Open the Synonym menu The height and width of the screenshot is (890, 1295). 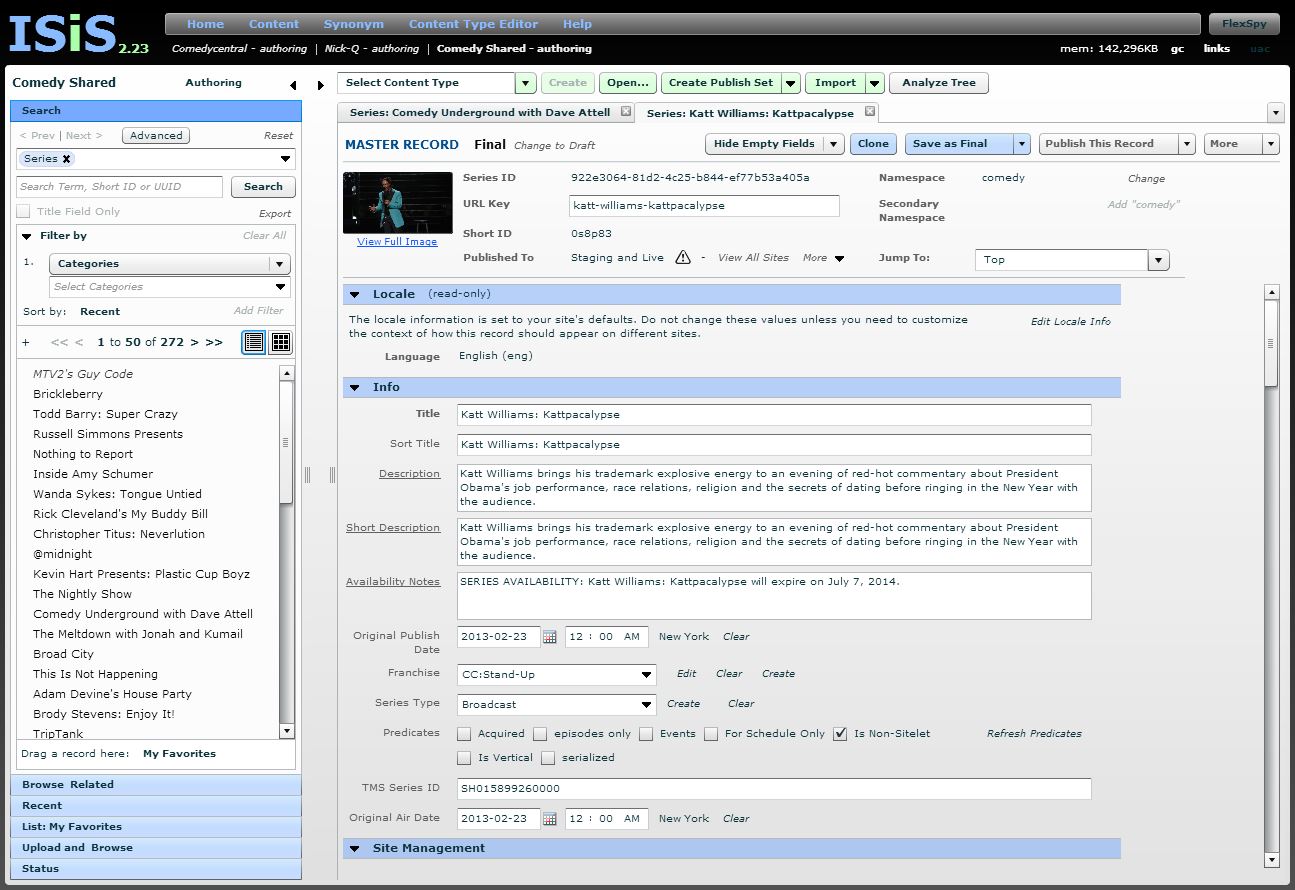tap(354, 24)
